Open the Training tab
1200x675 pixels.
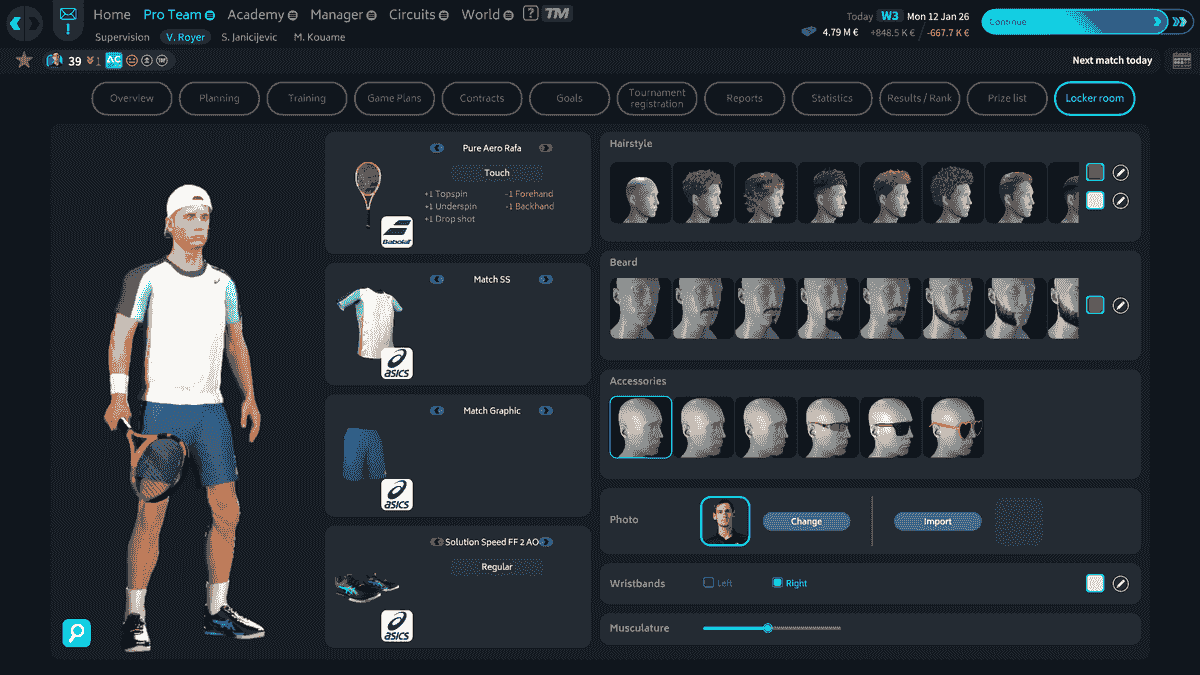click(307, 98)
